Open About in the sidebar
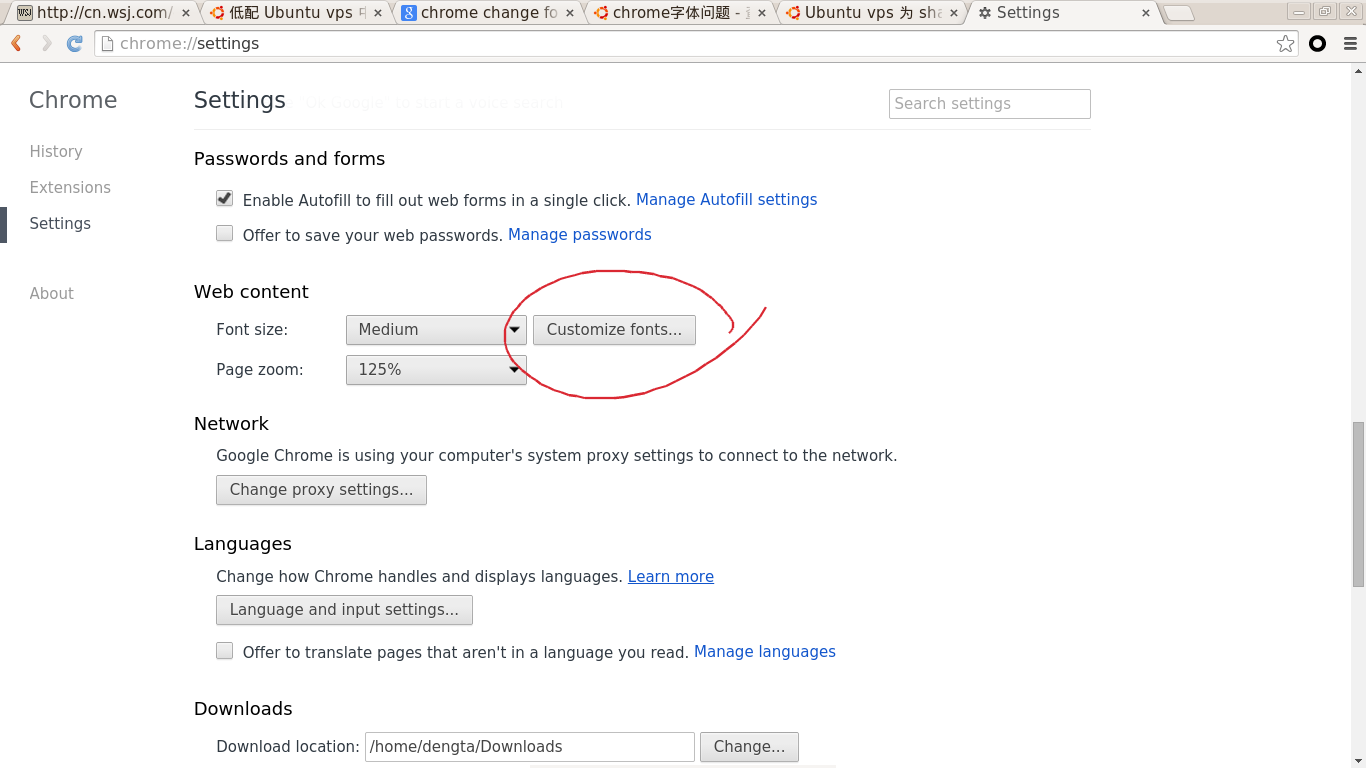 pos(52,293)
